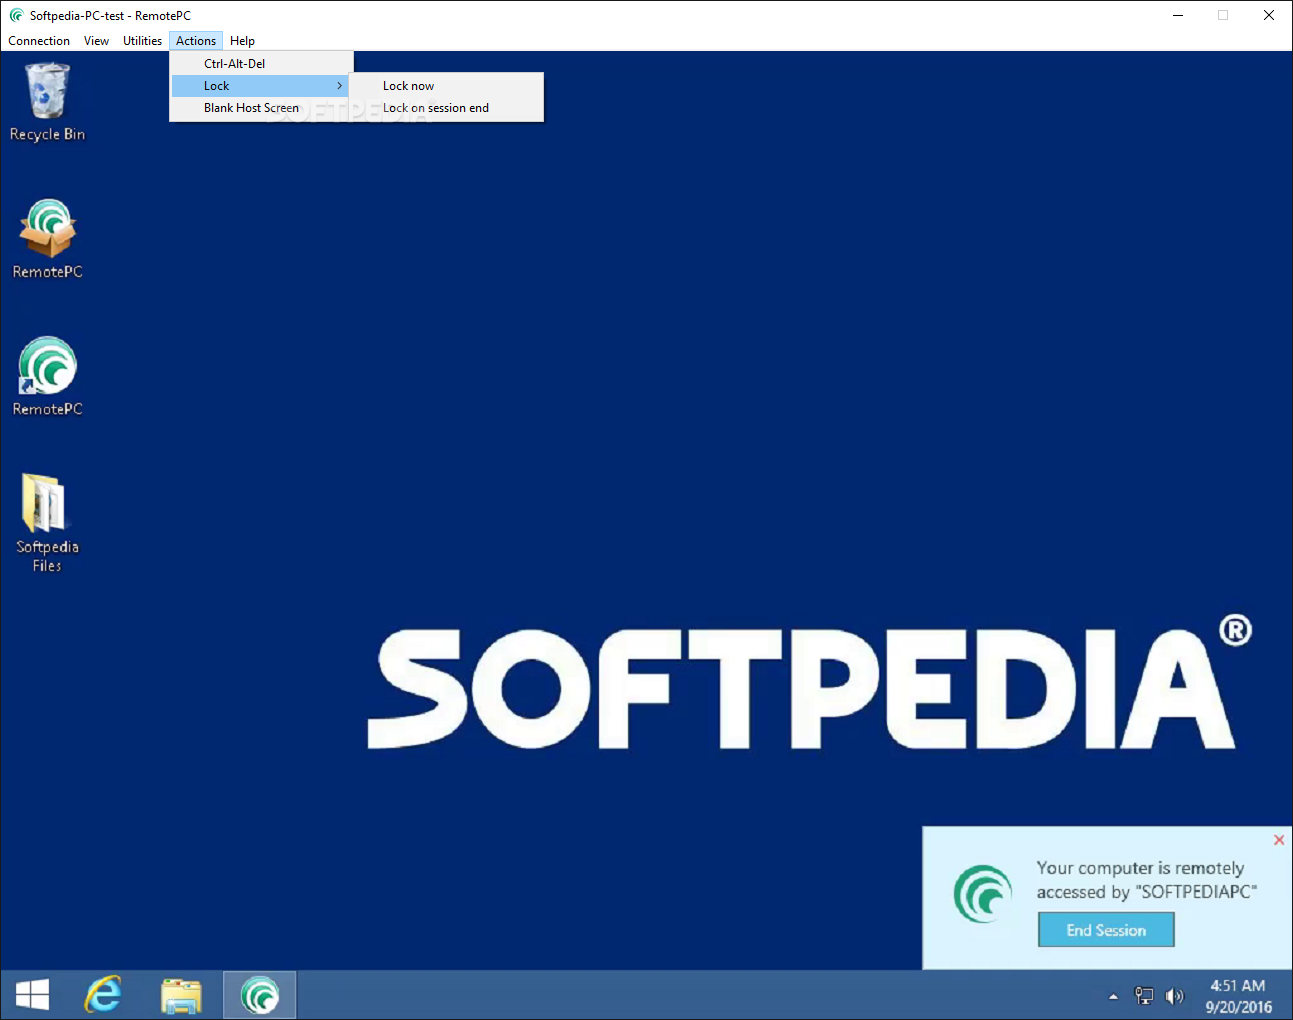The height and width of the screenshot is (1020, 1293).
Task: Click the RemotePC window title icon
Action: coord(16,15)
